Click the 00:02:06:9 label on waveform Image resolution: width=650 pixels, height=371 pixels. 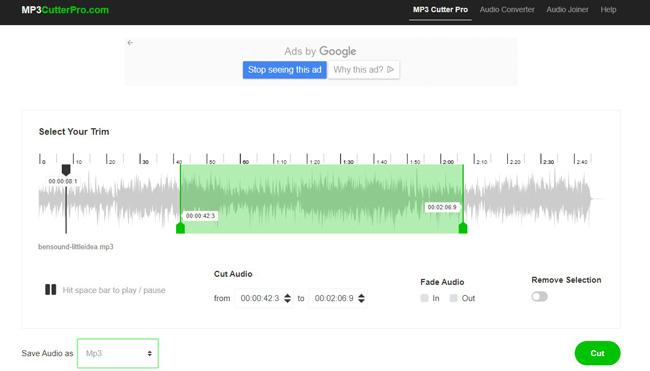coord(442,207)
